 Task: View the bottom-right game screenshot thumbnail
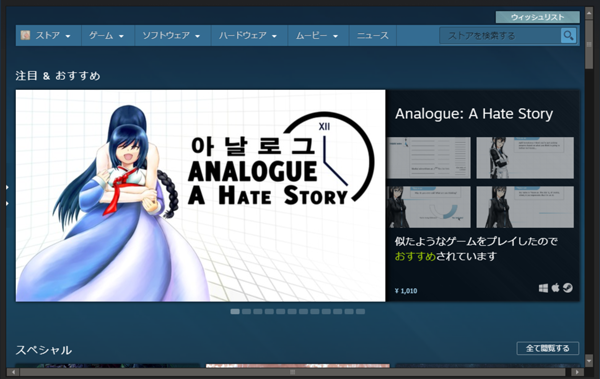point(525,207)
